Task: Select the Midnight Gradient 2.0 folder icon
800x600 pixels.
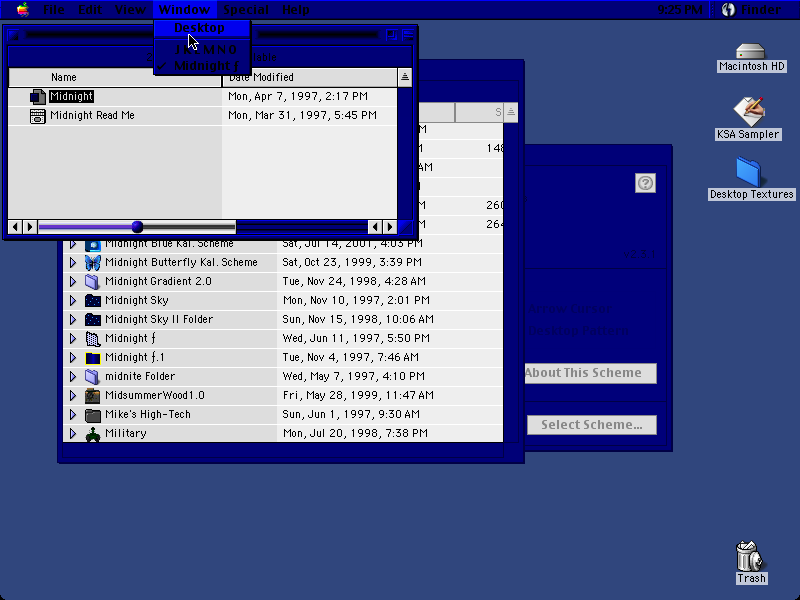Action: (x=92, y=281)
